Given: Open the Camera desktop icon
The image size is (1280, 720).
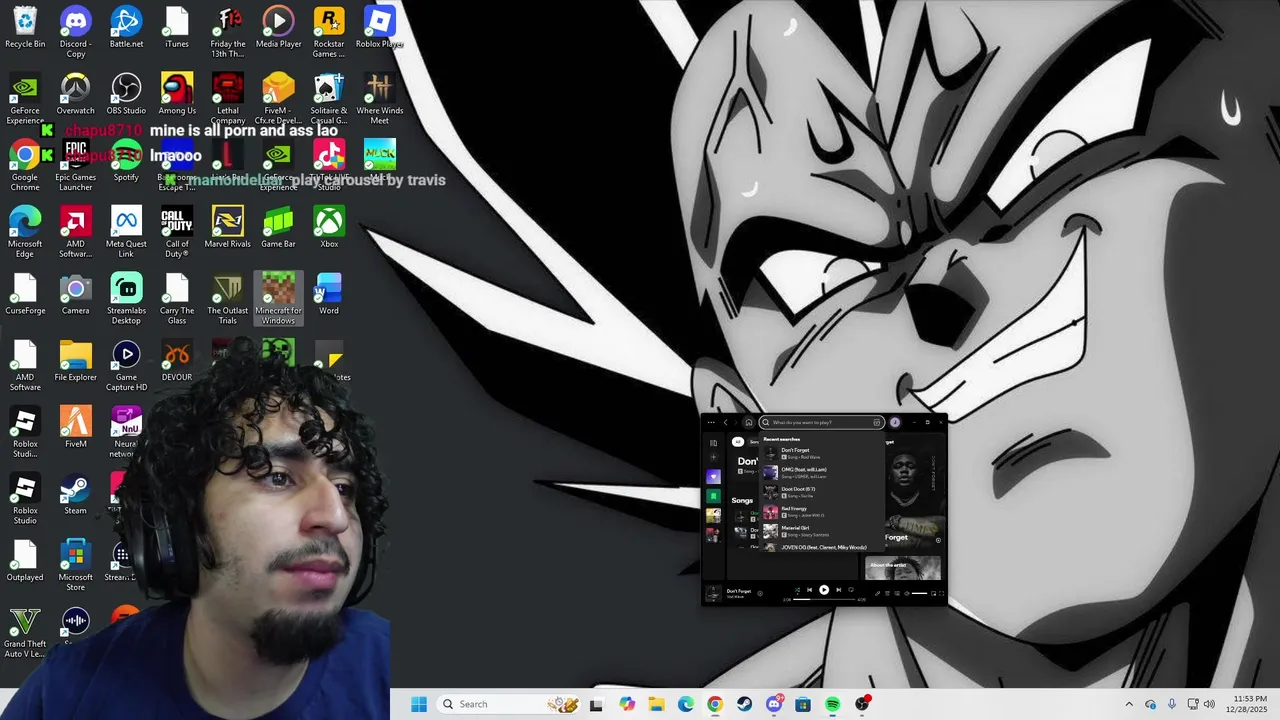Looking at the screenshot, I should 75,295.
